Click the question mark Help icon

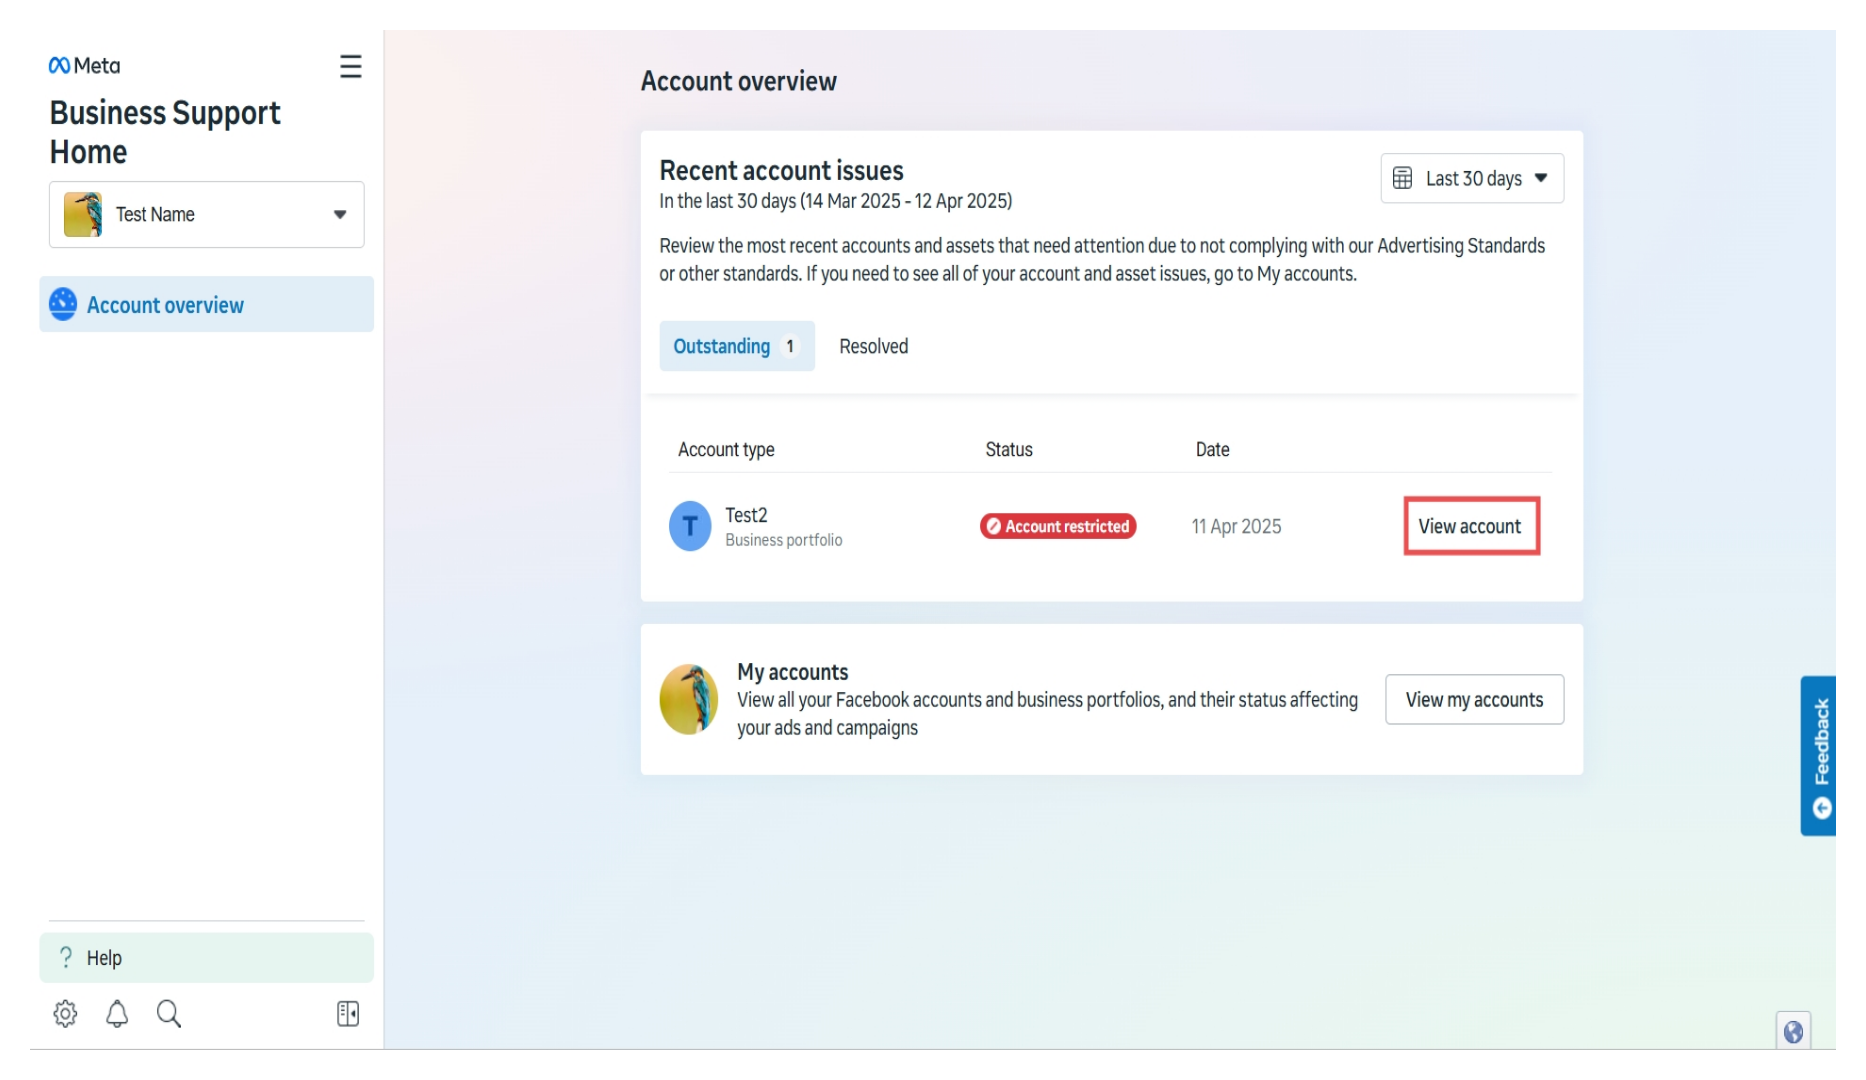(66, 957)
